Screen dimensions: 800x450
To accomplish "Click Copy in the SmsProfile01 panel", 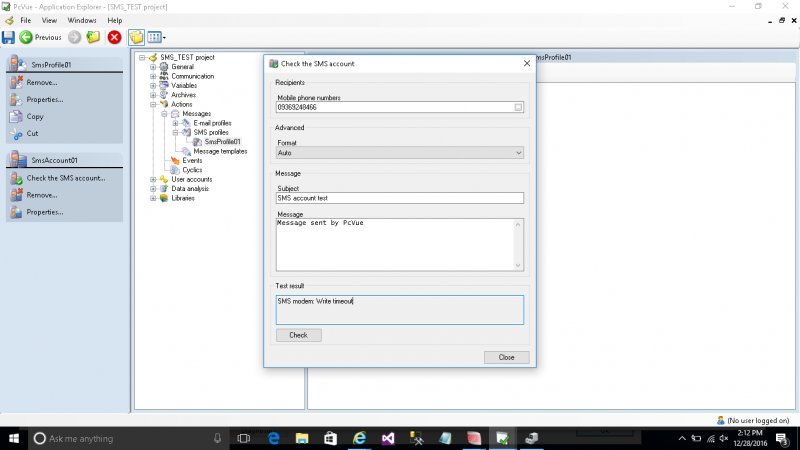I will (x=35, y=116).
